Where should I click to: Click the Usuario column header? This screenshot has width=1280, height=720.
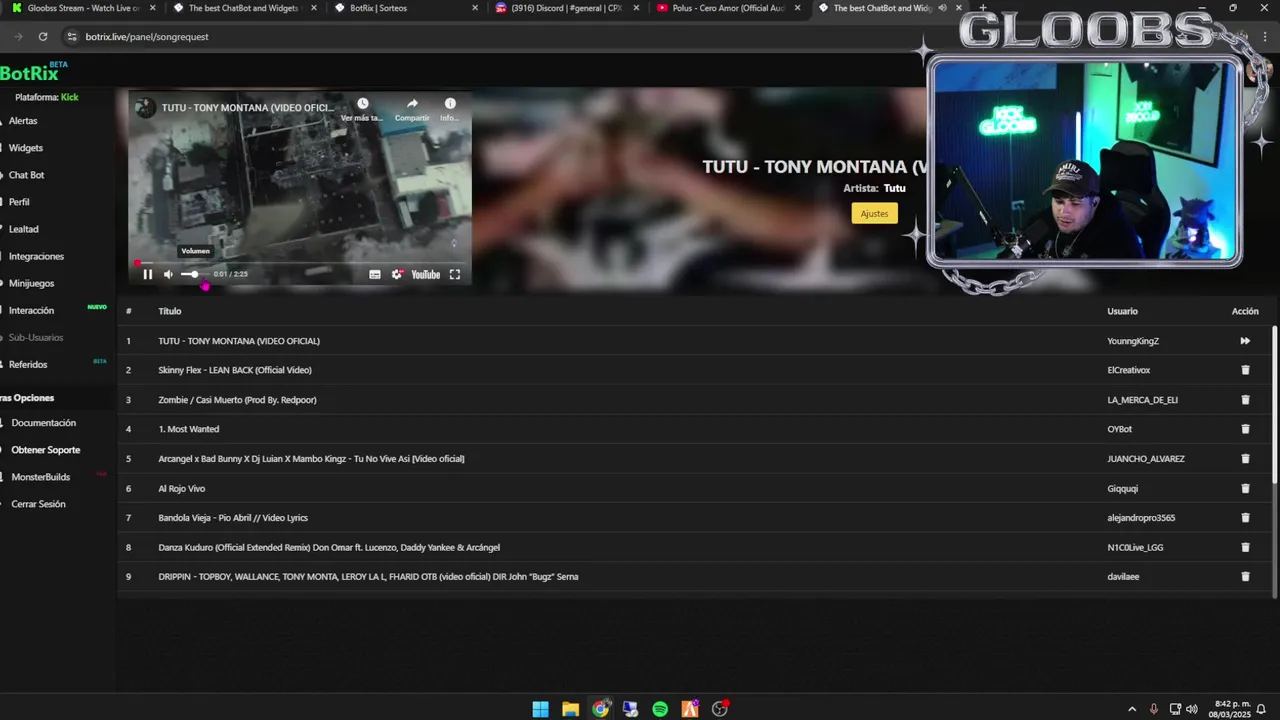click(1122, 311)
